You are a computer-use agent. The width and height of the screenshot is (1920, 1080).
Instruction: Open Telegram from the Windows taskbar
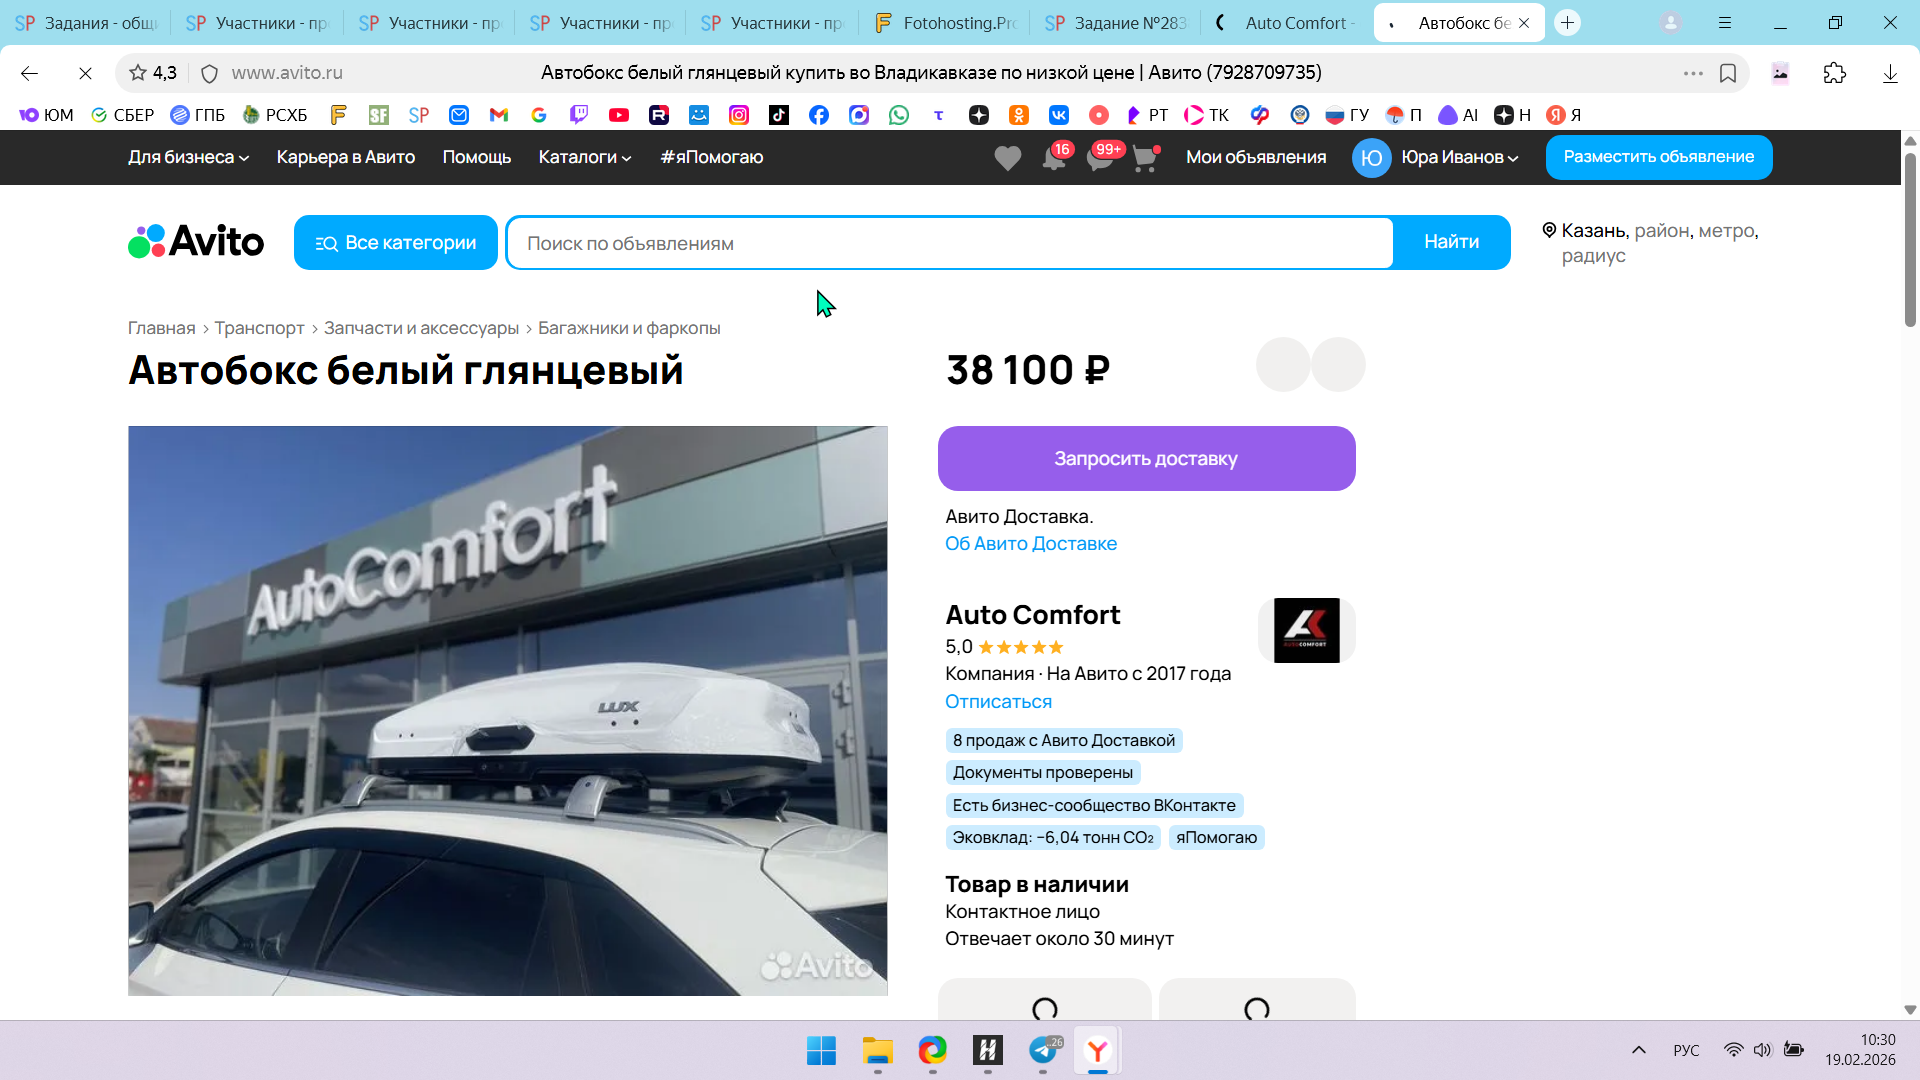1043,1050
